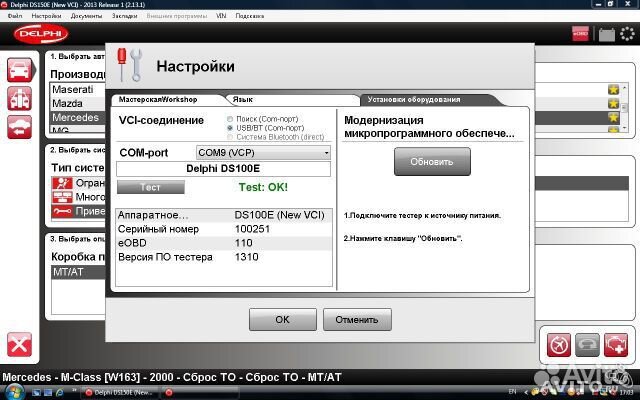
Task: Toggle favorite star on Mazda row
Action: pyautogui.click(x=613, y=103)
